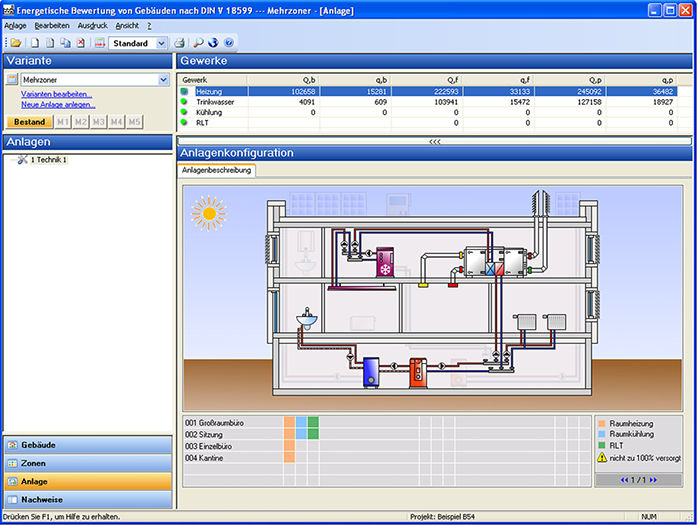
Task: Click the print icon in toolbar
Action: [180, 44]
